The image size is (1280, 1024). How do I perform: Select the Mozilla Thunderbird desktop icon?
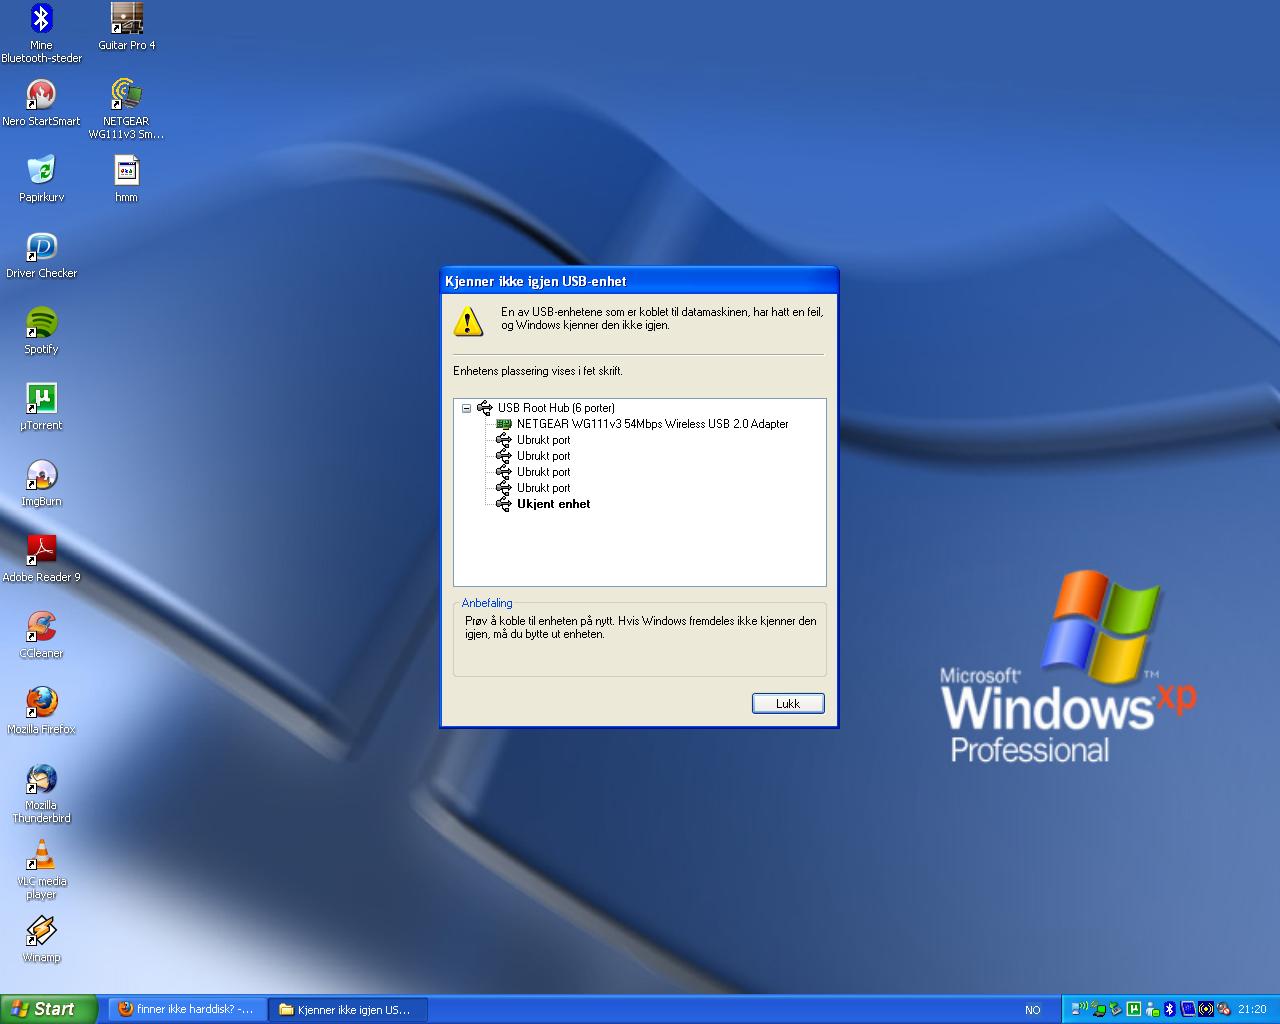[x=41, y=794]
